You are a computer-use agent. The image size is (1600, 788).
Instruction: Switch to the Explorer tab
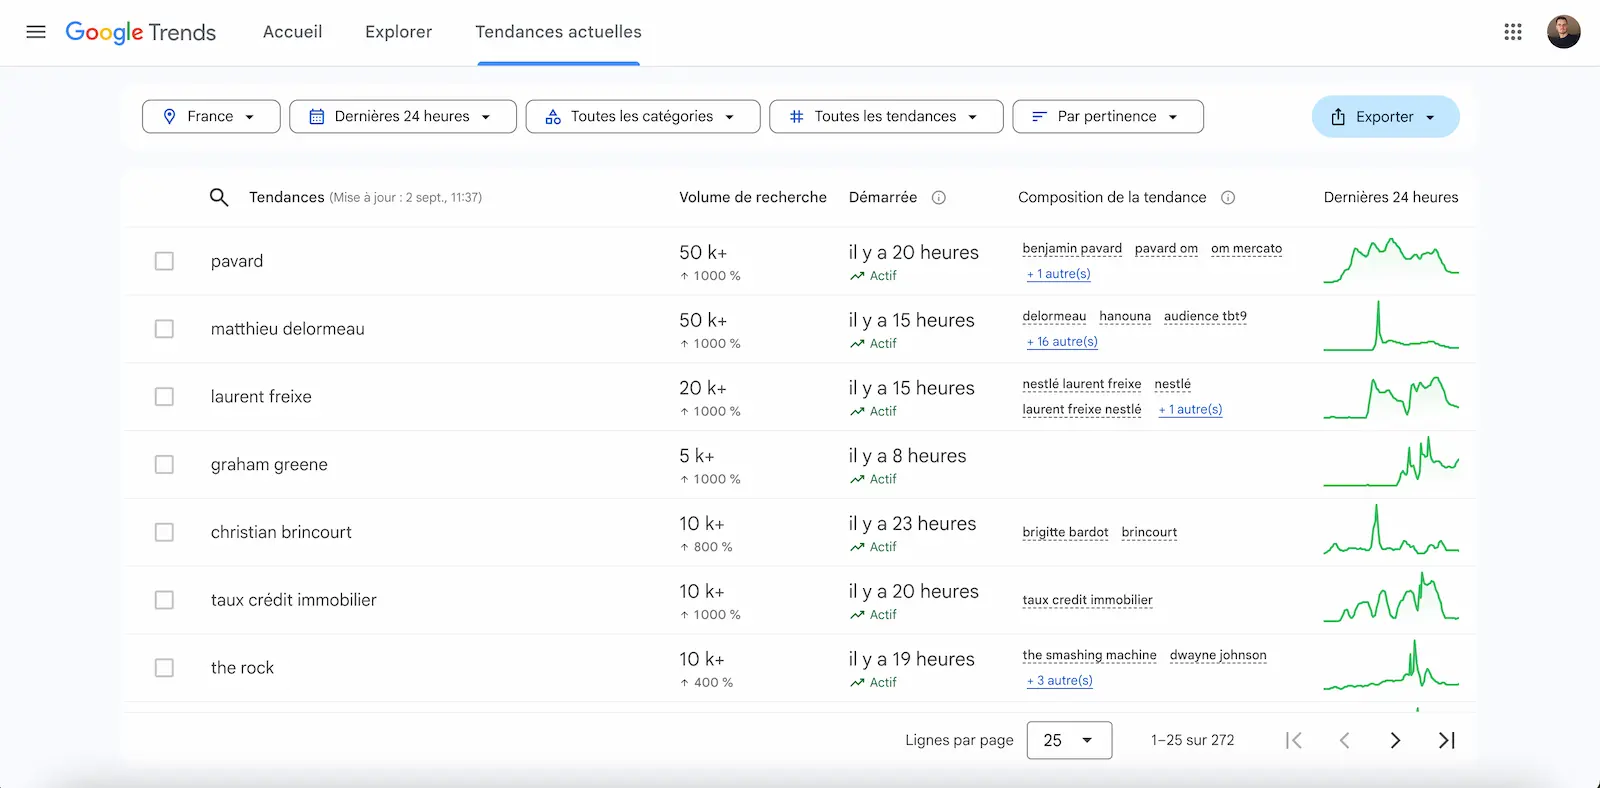[398, 32]
